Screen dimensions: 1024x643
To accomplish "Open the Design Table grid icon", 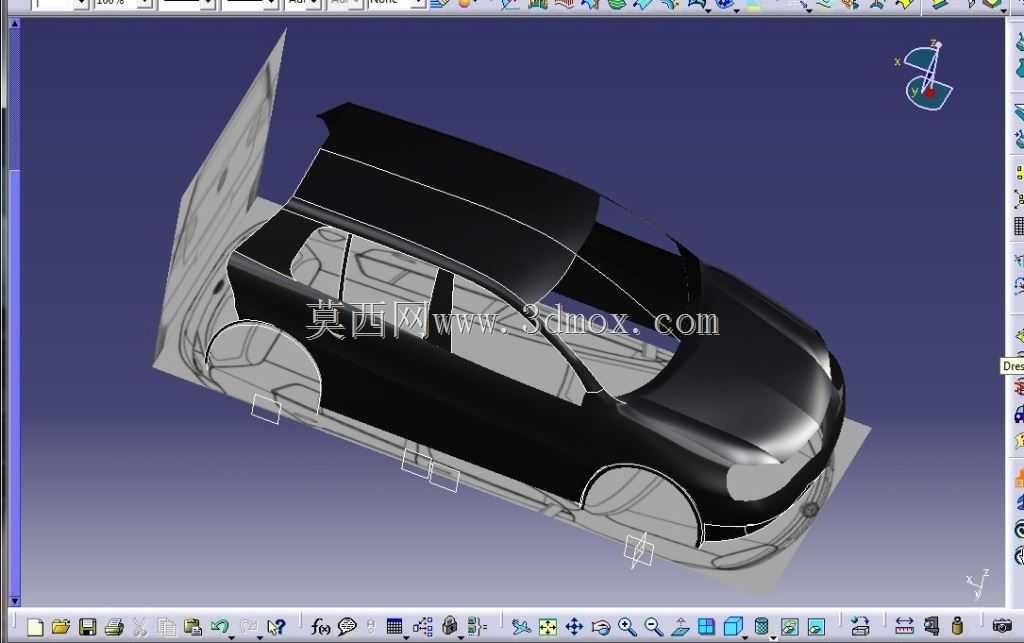I will point(394,627).
